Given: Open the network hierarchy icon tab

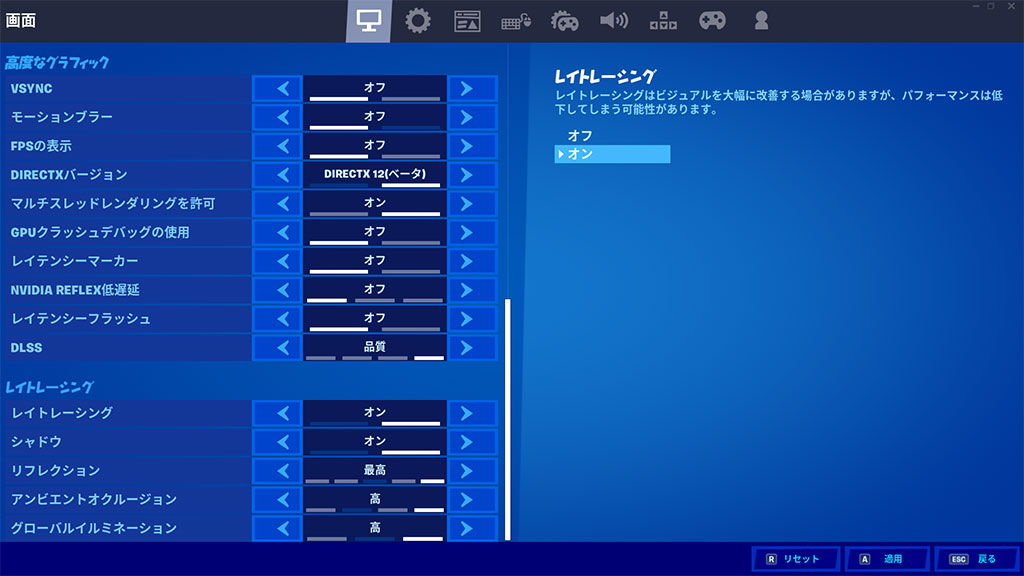Looking at the screenshot, I should pos(663,21).
